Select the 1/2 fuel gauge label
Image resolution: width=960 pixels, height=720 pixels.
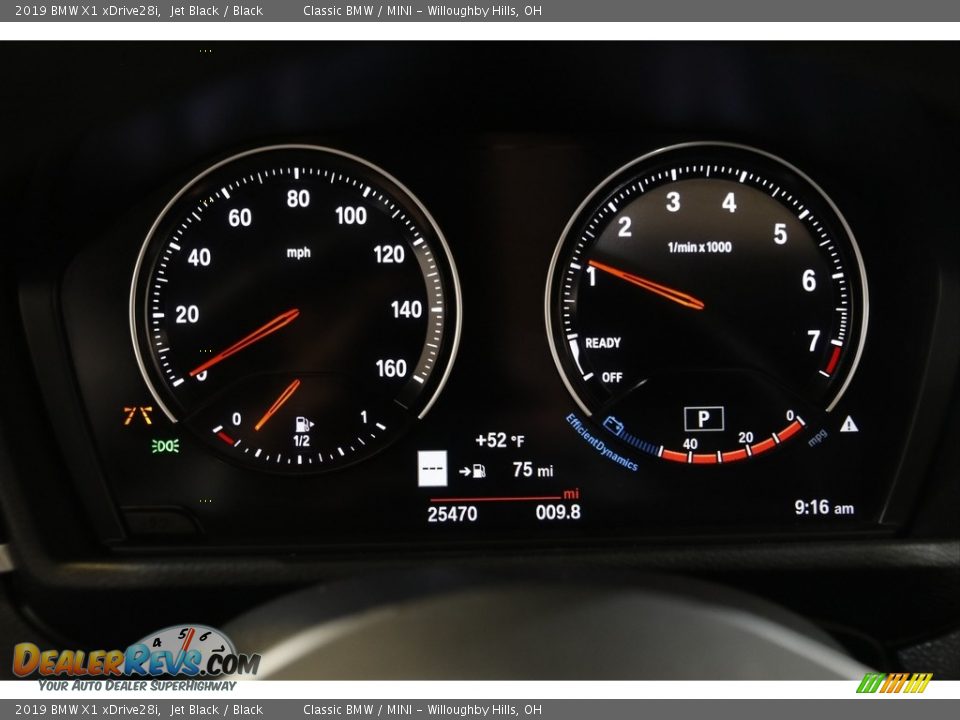301,441
